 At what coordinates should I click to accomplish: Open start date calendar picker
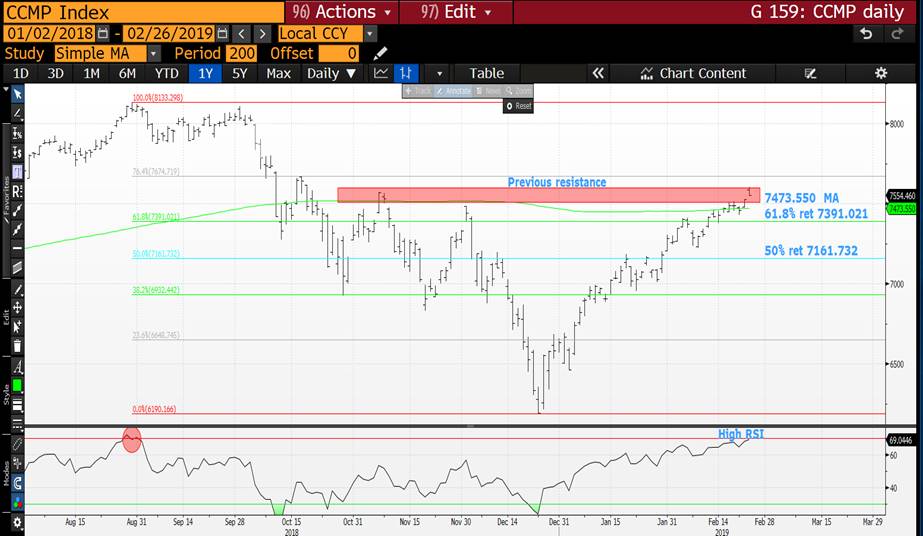pos(88,33)
